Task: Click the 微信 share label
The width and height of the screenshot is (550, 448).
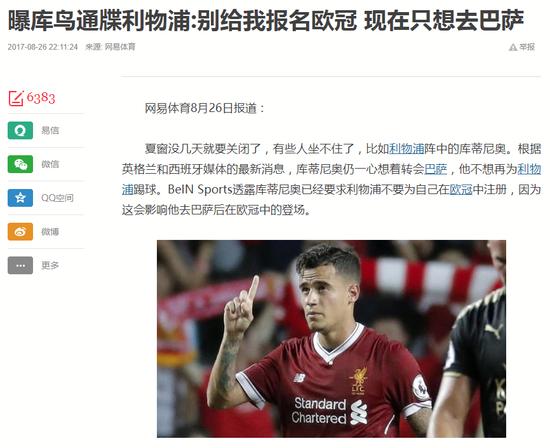Action: click(50, 164)
